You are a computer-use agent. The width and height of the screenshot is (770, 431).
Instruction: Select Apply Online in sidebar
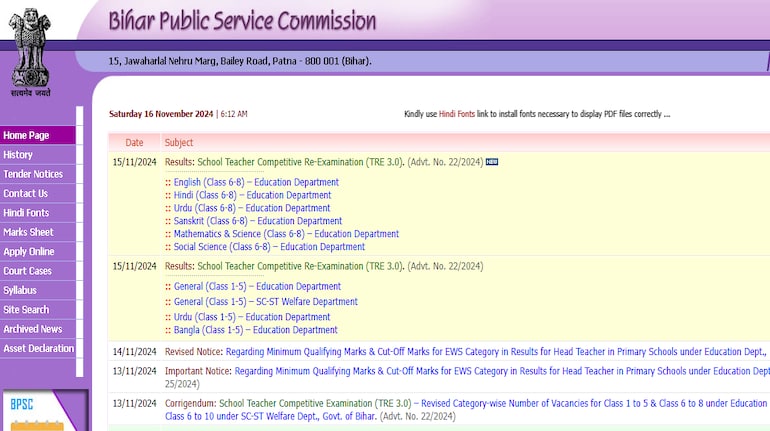38,251
